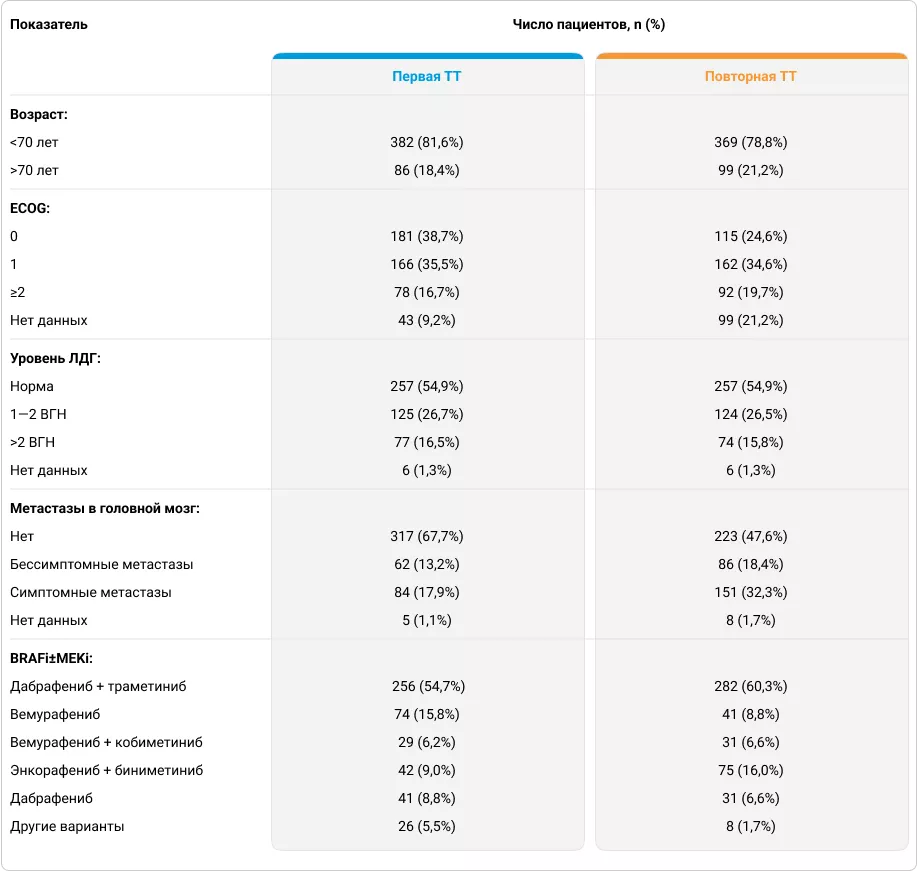
Task: Click the "317 (67,7%)" cell
Action: tap(427, 536)
